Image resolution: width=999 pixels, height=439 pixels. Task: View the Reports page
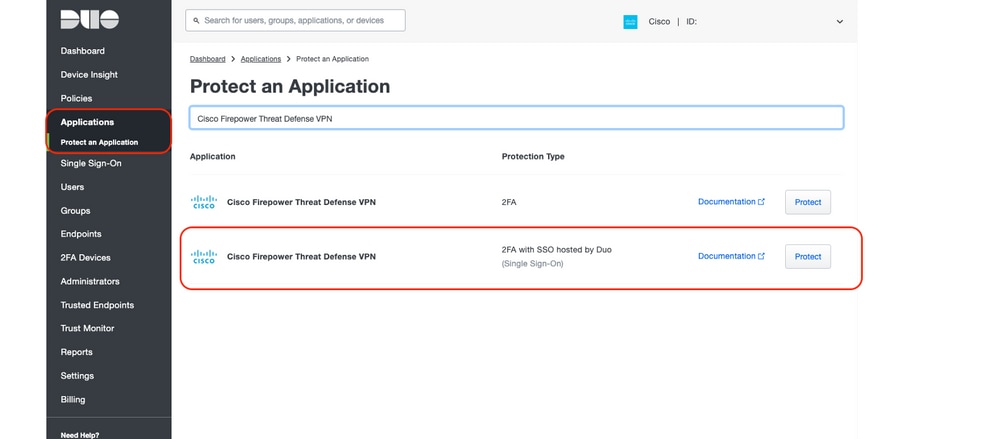pos(76,352)
